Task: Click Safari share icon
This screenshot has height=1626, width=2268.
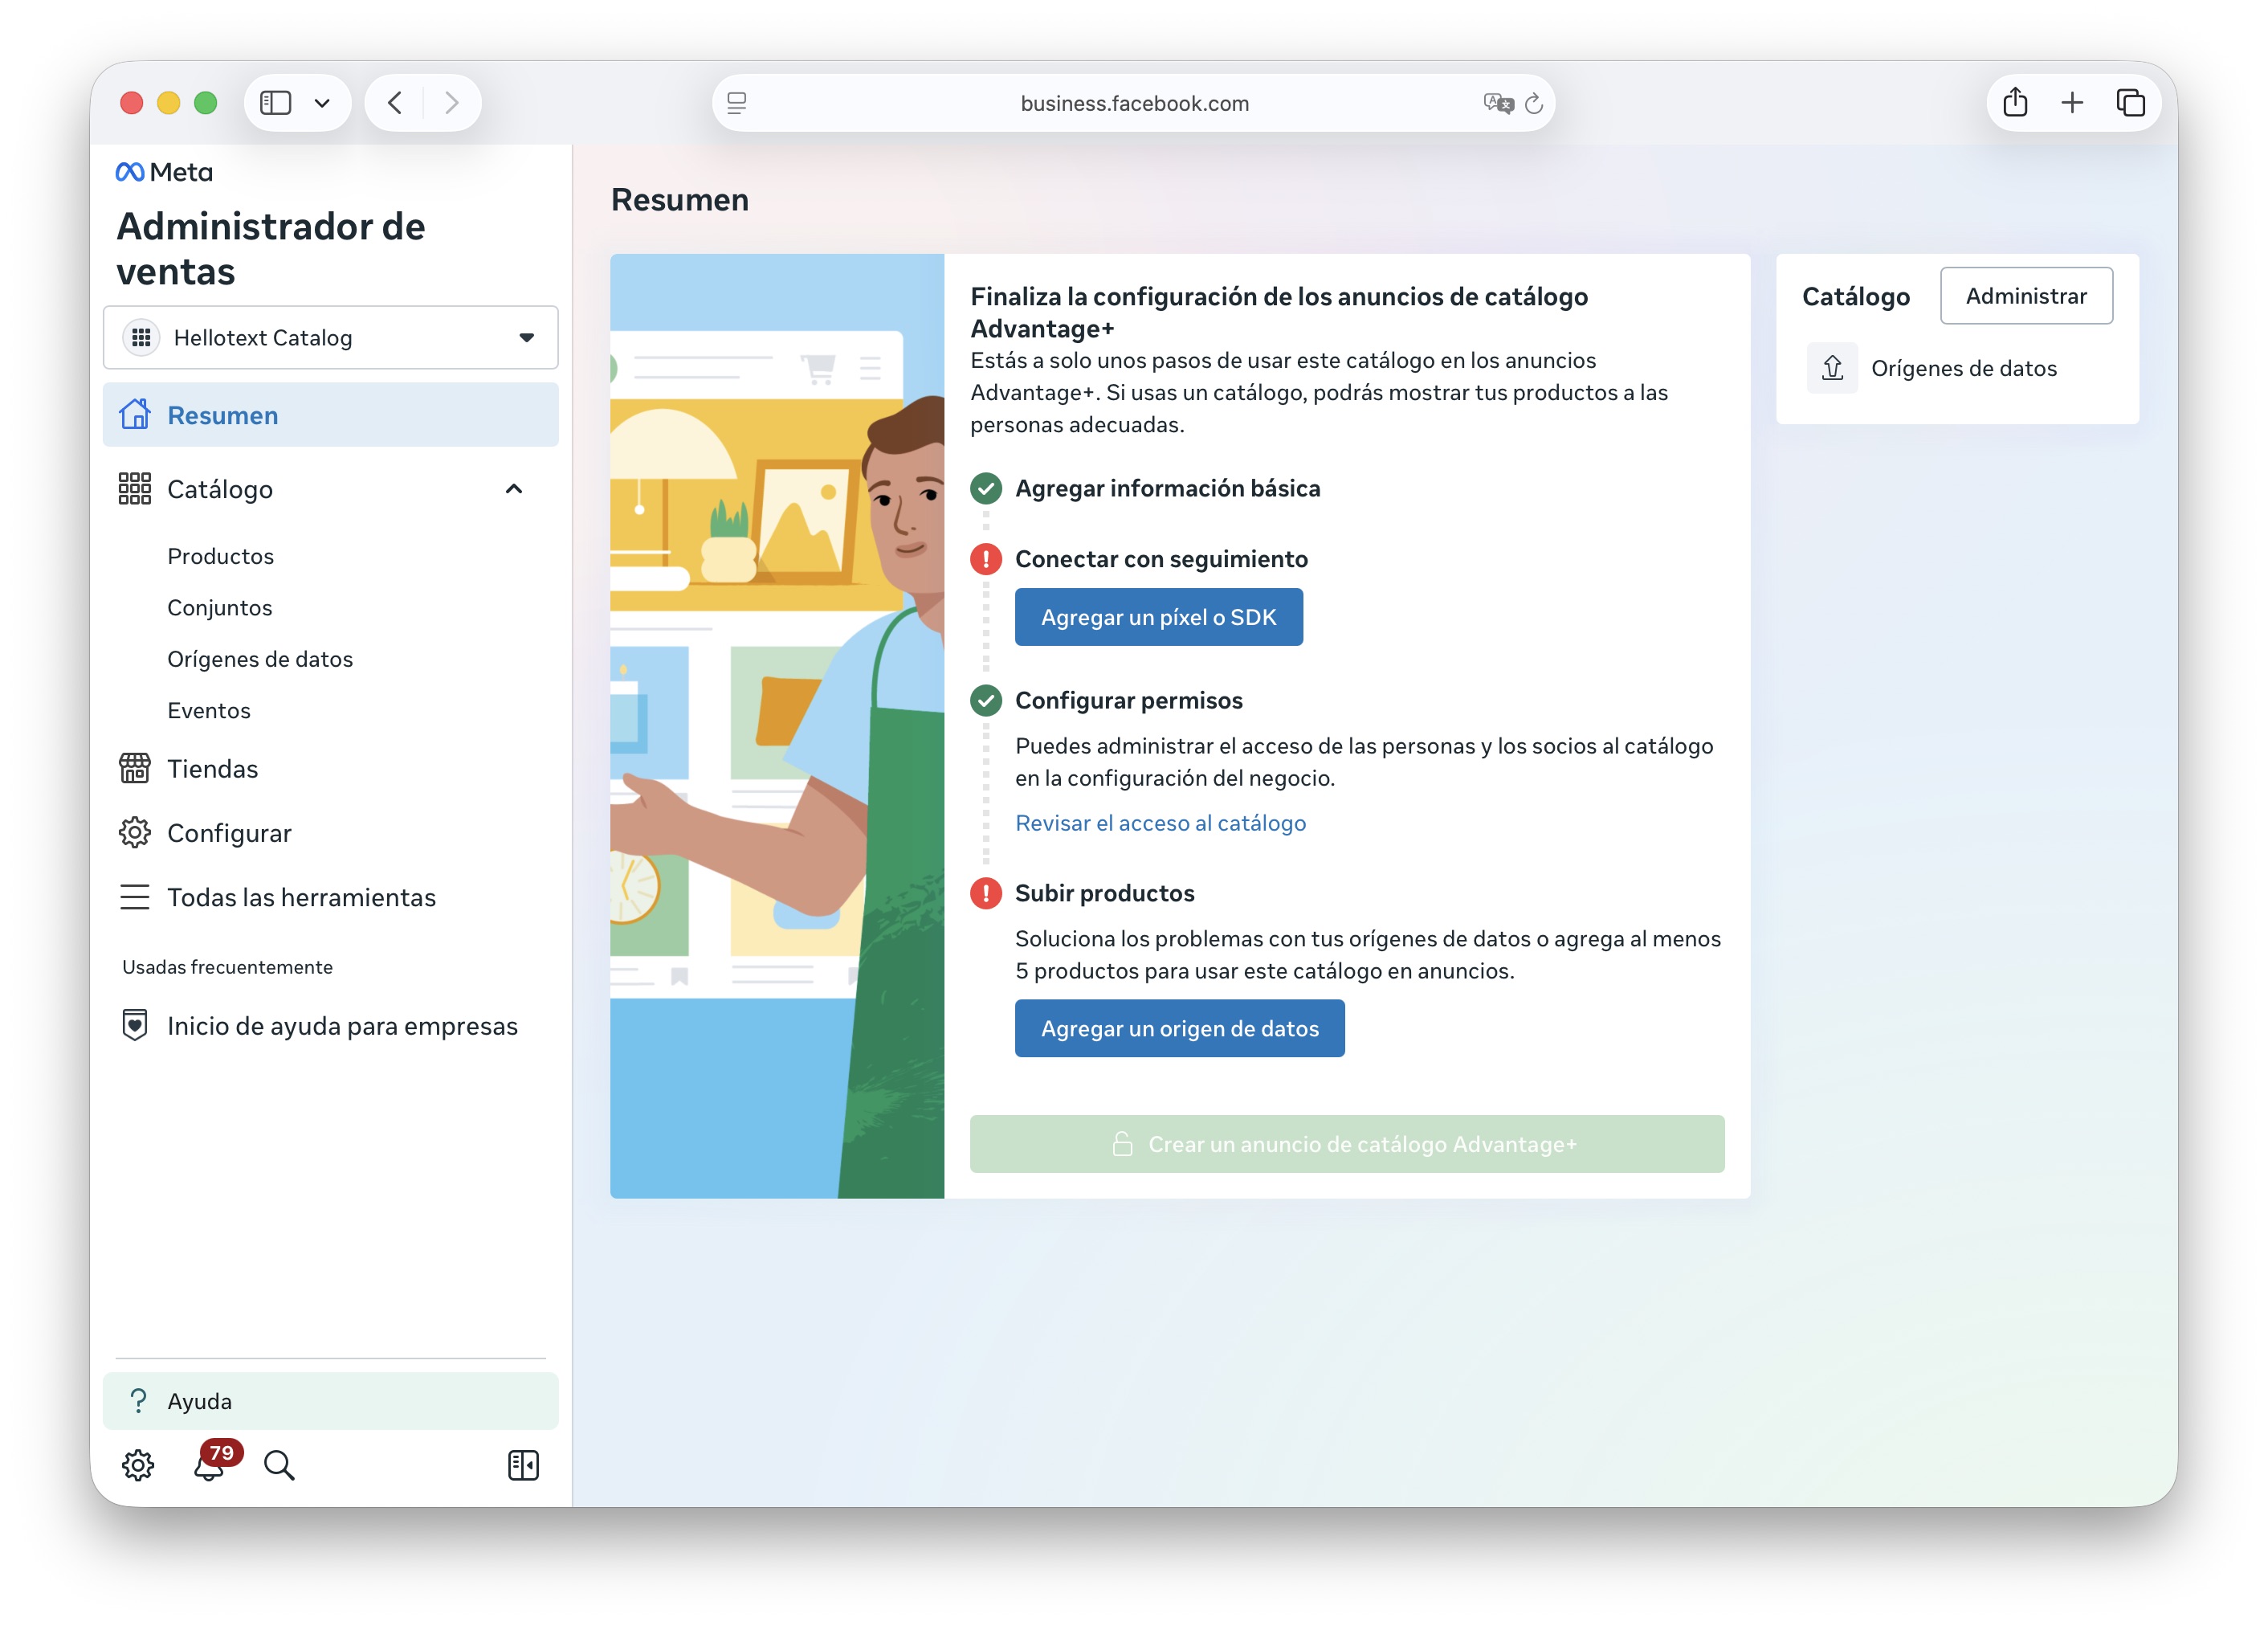Action: (2015, 103)
